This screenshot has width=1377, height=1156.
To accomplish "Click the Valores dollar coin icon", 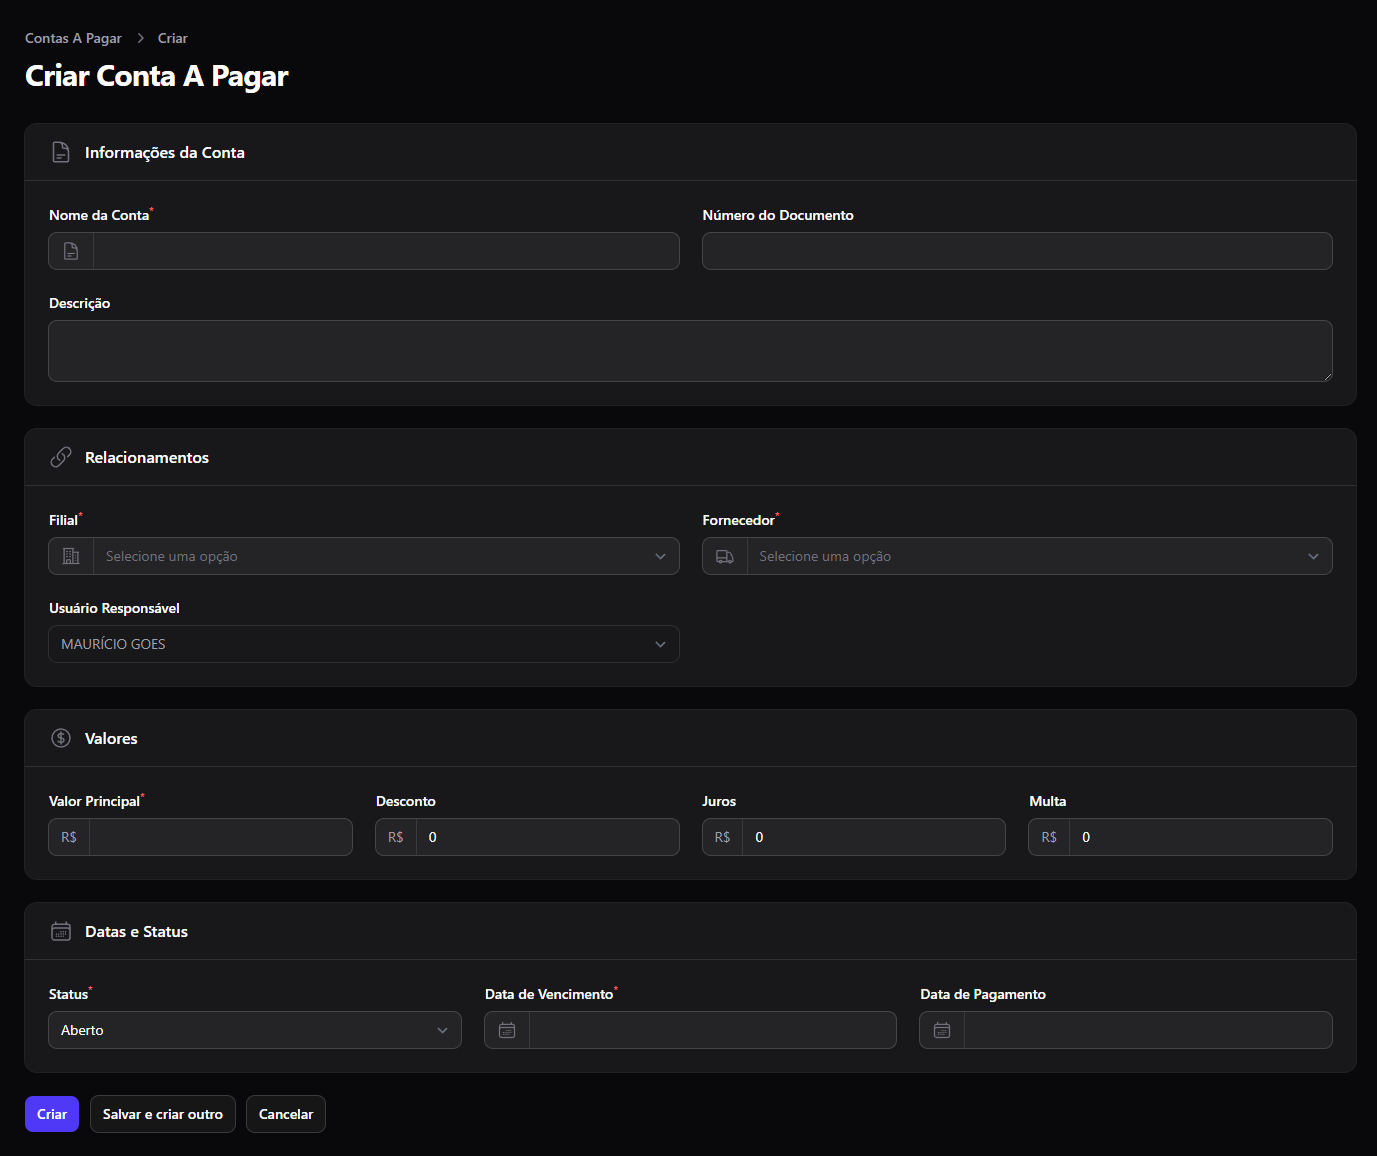I will tap(61, 738).
